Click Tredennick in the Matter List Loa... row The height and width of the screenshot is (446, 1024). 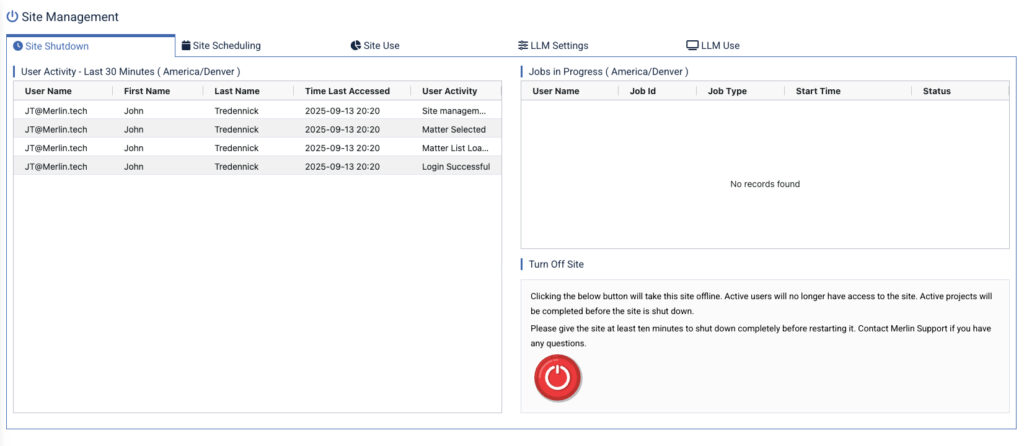pyautogui.click(x=236, y=148)
